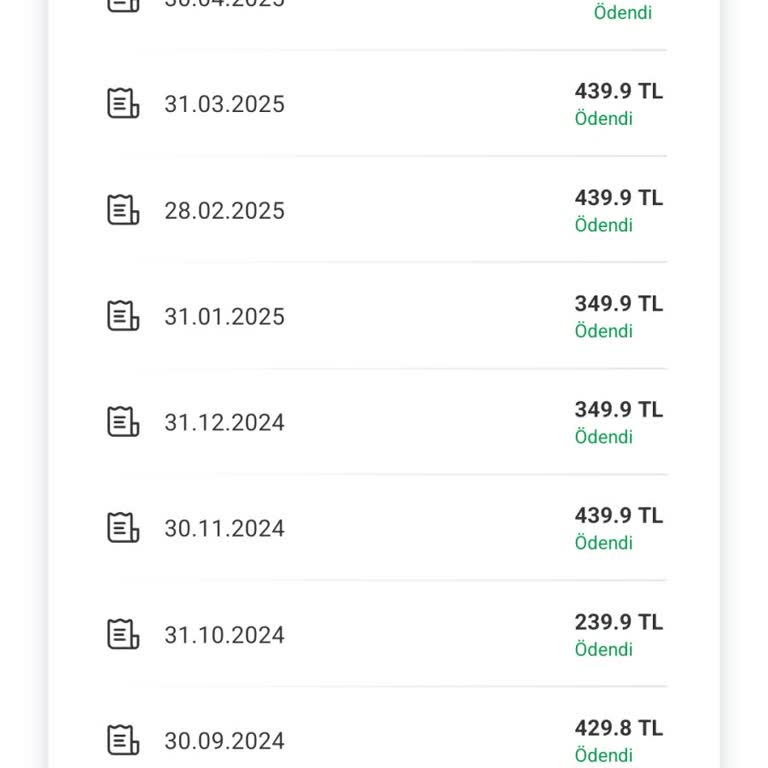Click the 239.9 TL amount
The height and width of the screenshot is (768, 768).
(618, 622)
